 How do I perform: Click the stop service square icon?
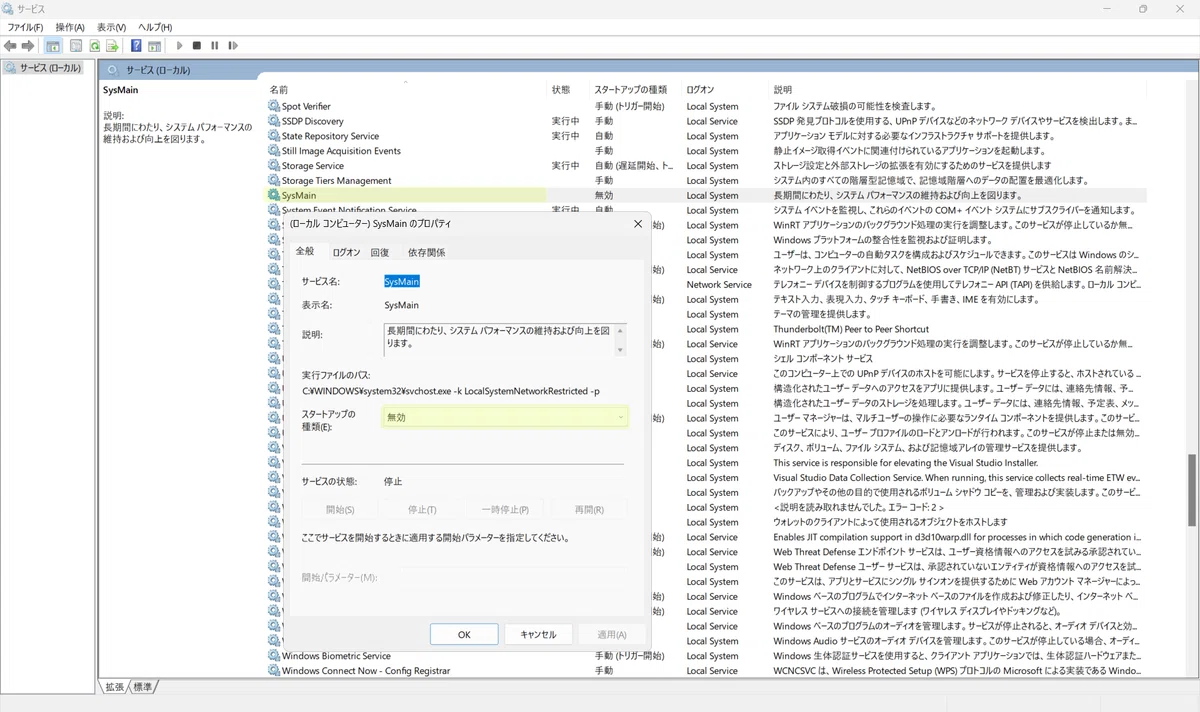tap(197, 46)
